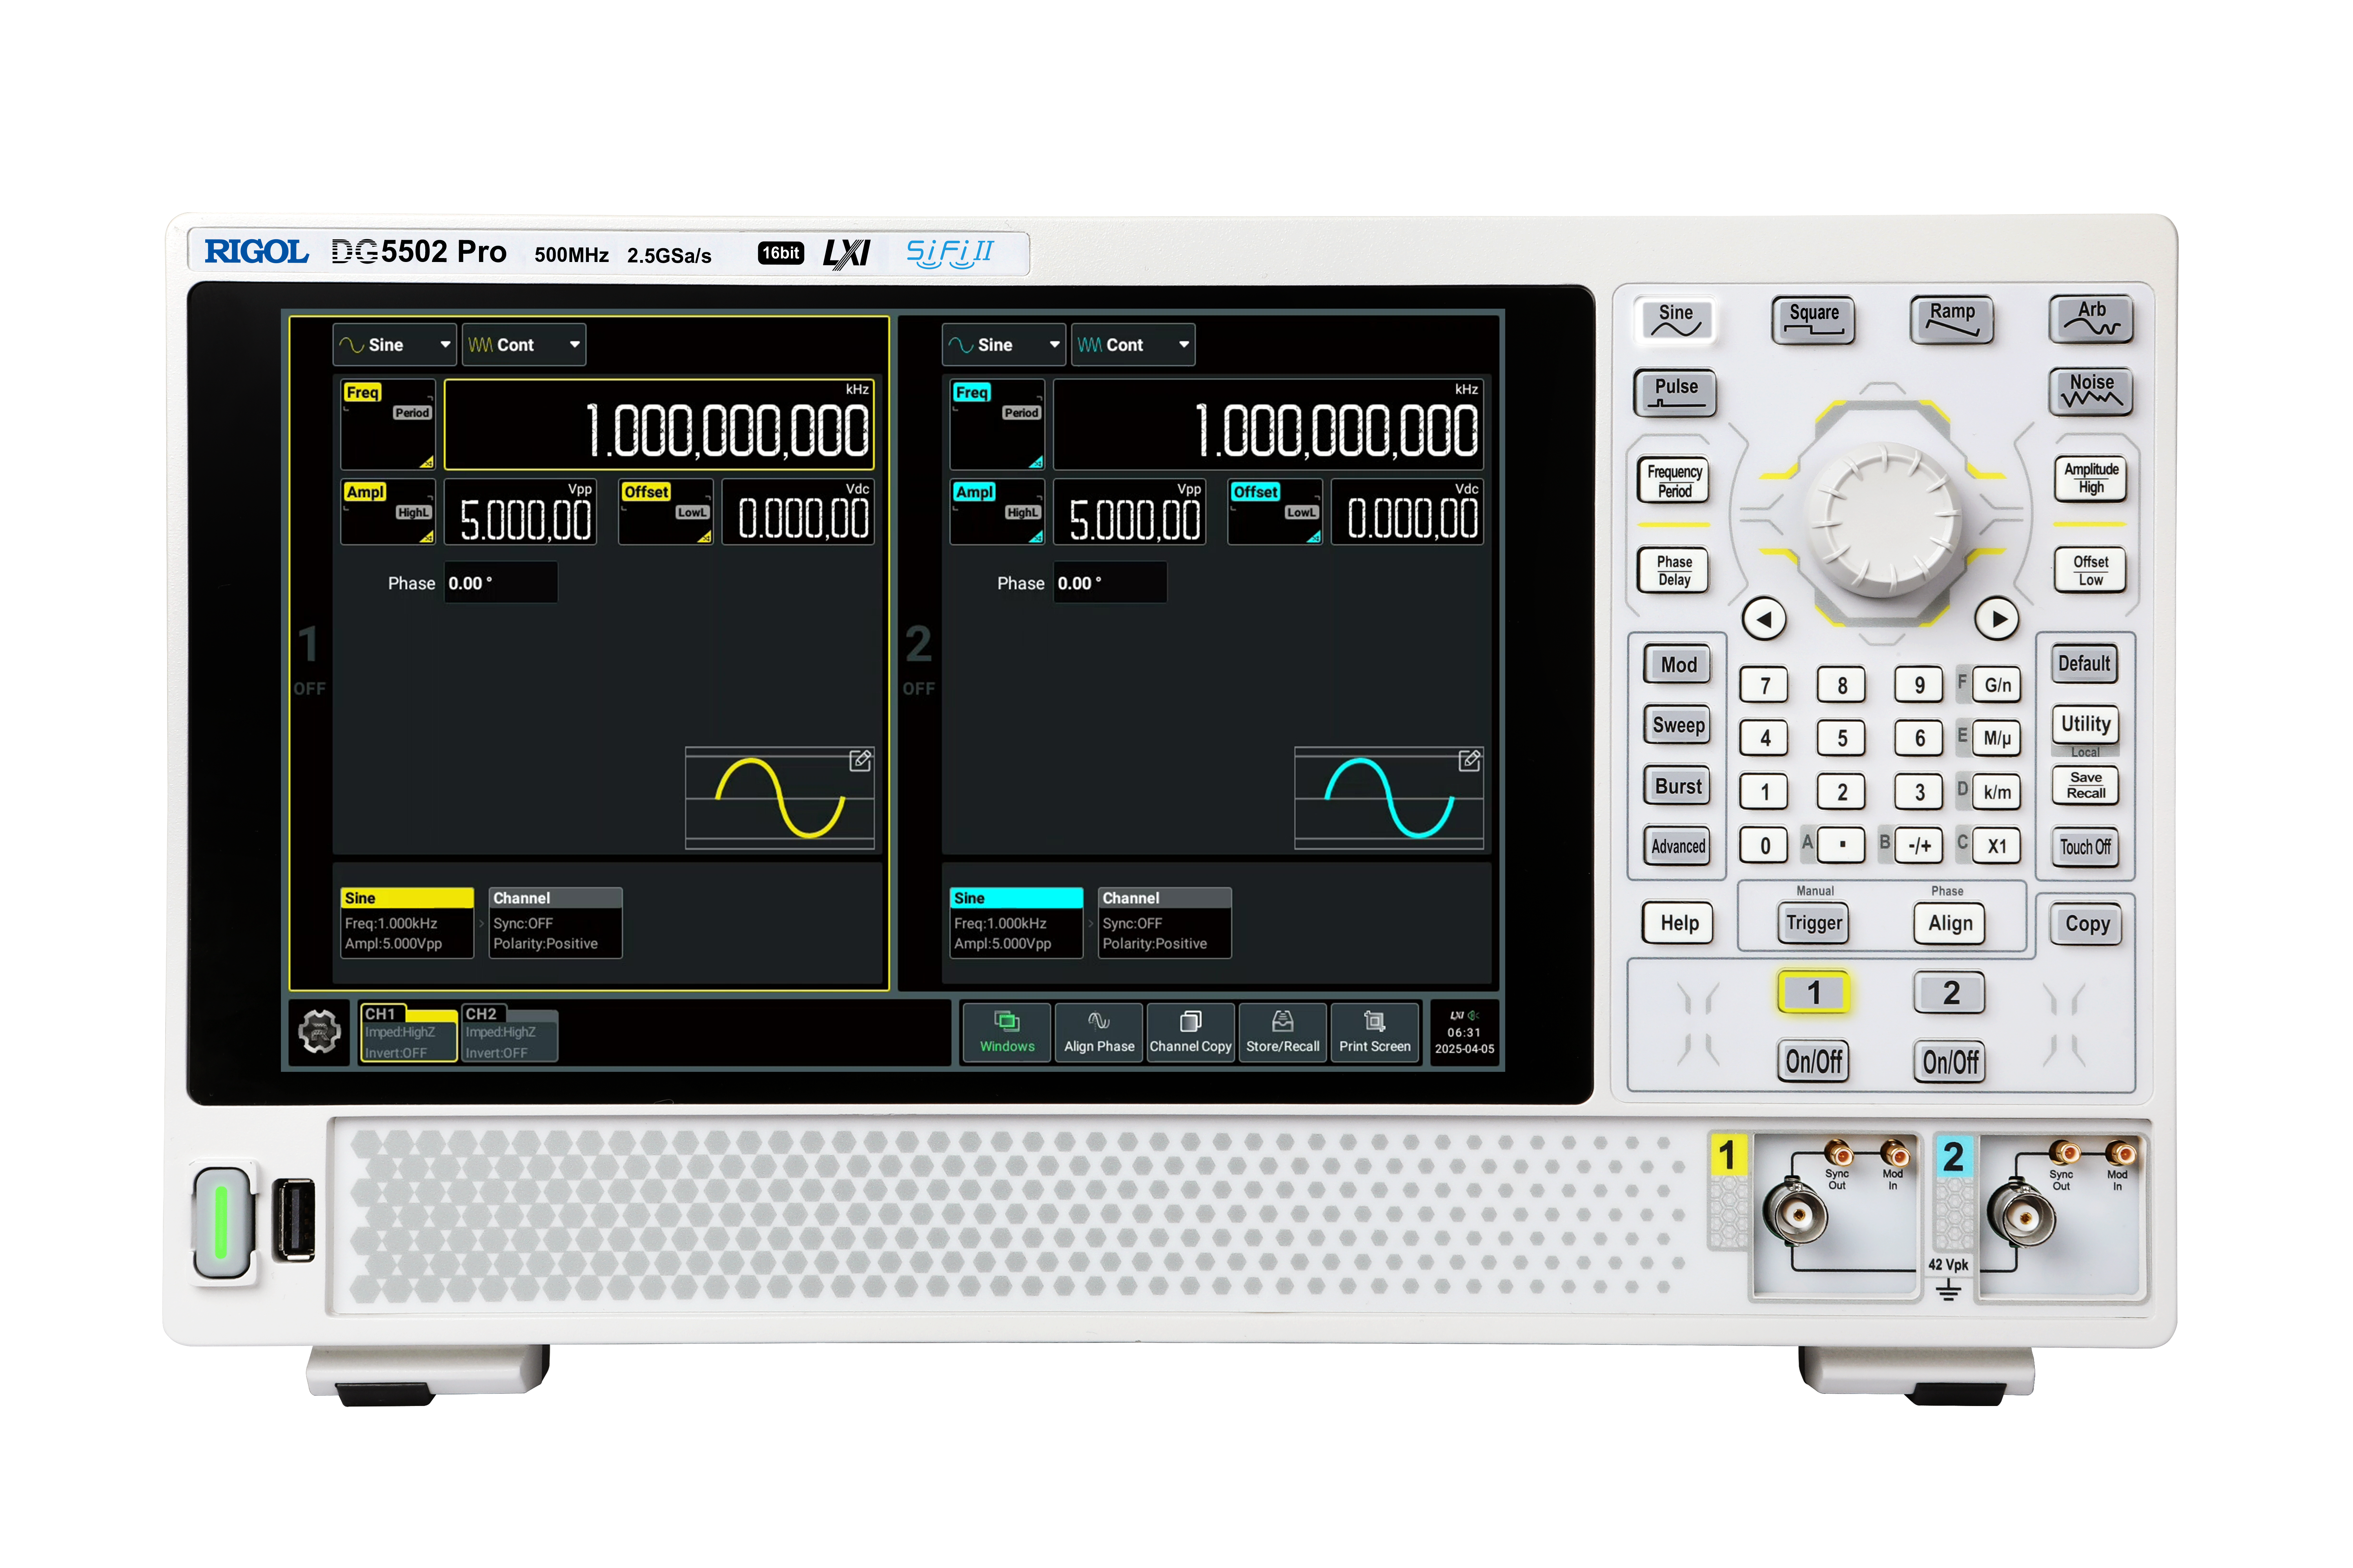Switch CH2 Ampl/HighL parameter toggle
The image size is (2353, 1568).
996,512
